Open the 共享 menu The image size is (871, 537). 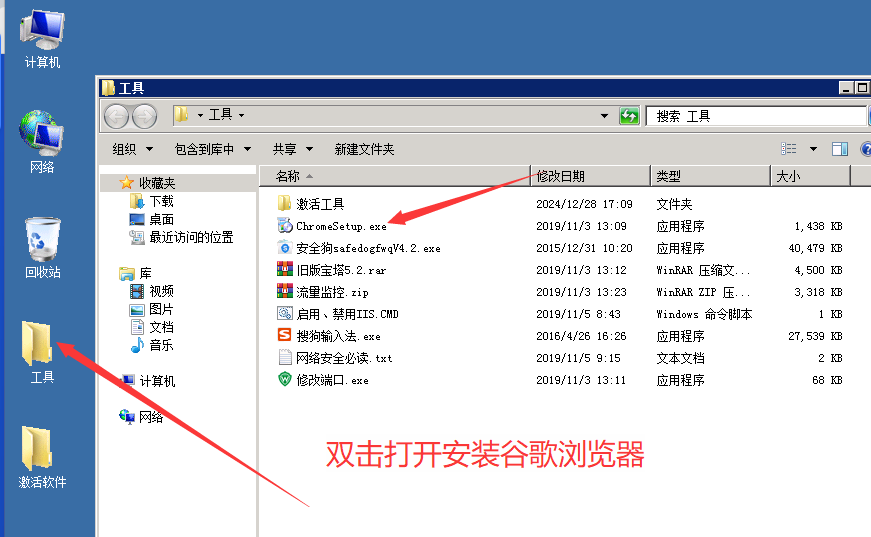(x=292, y=149)
